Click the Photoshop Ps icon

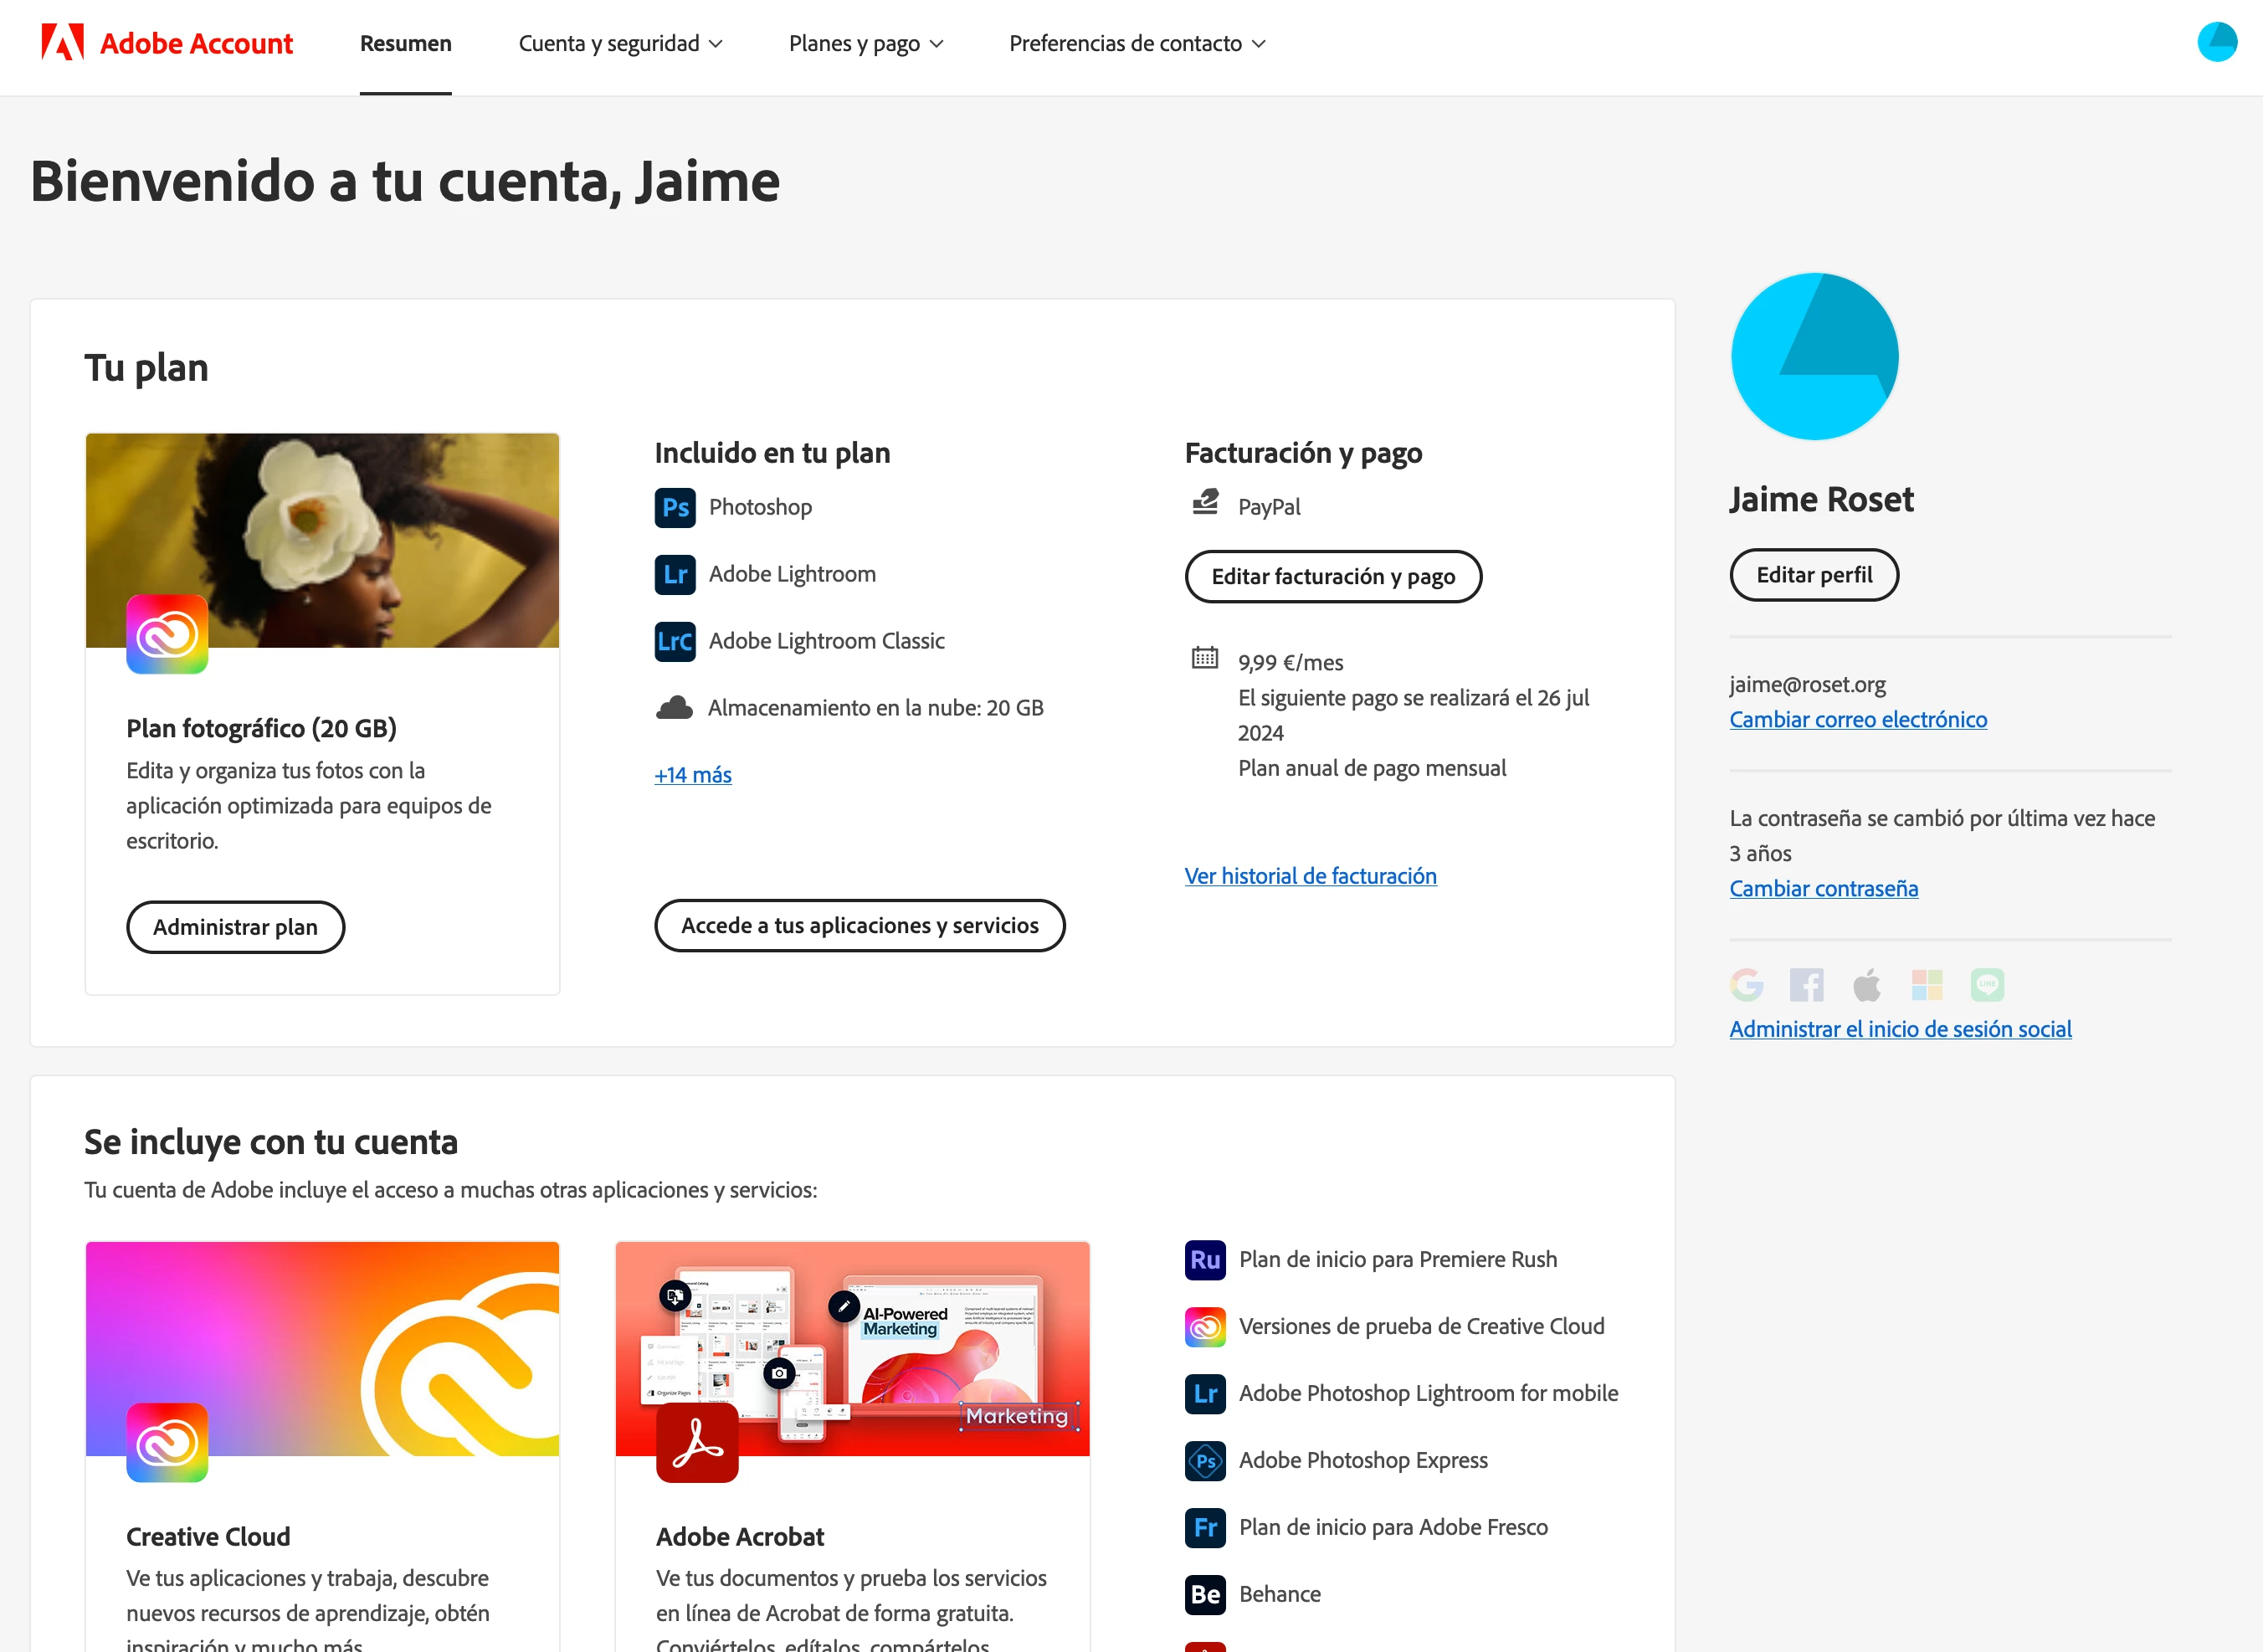675,508
